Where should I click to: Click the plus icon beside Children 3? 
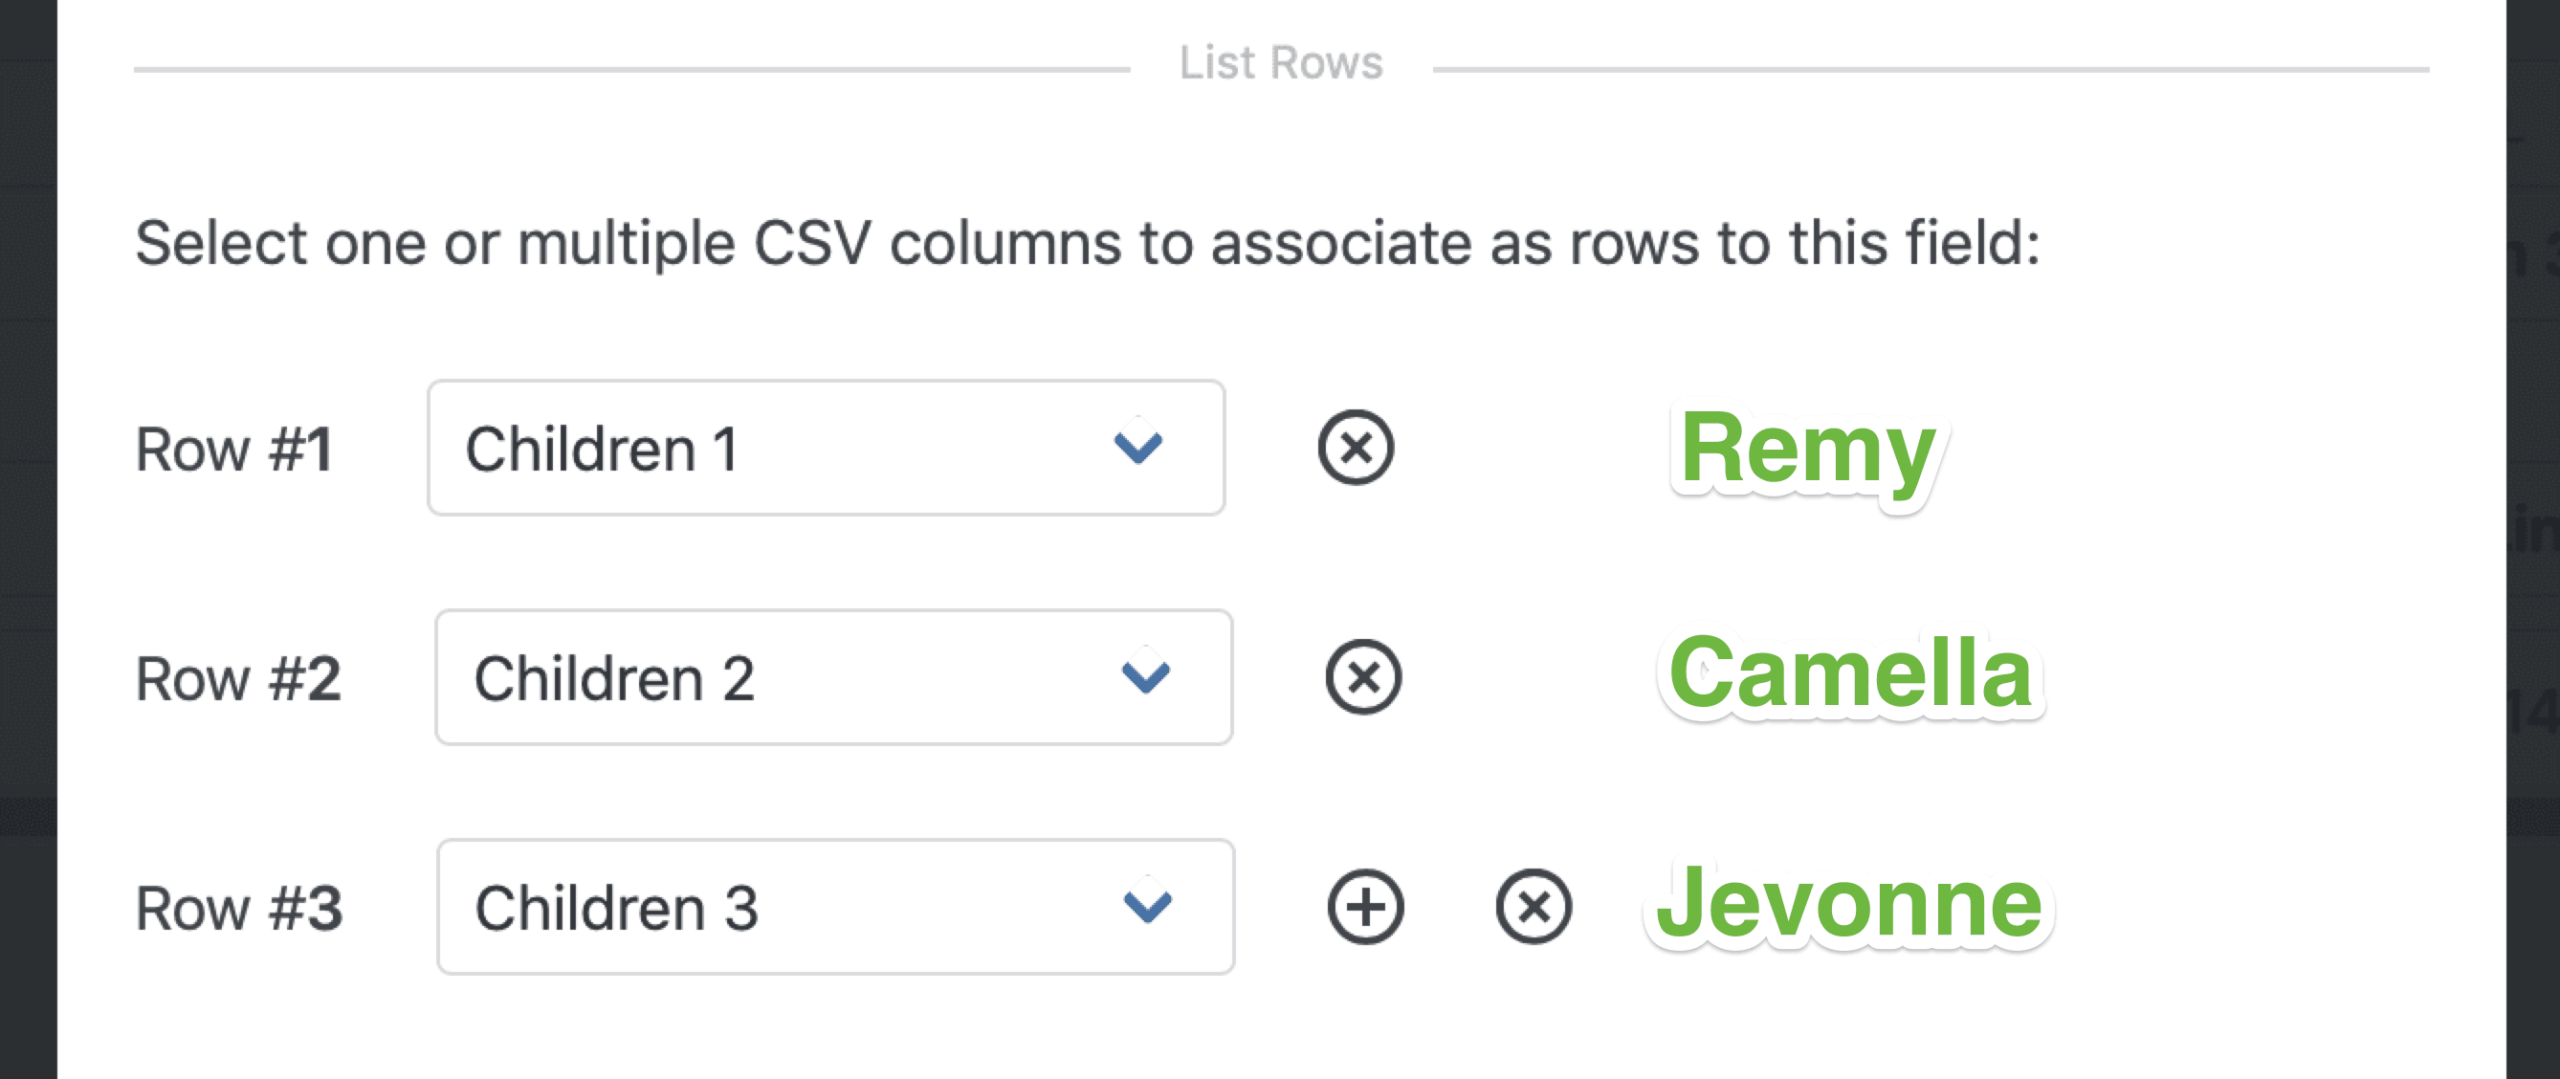click(1365, 906)
